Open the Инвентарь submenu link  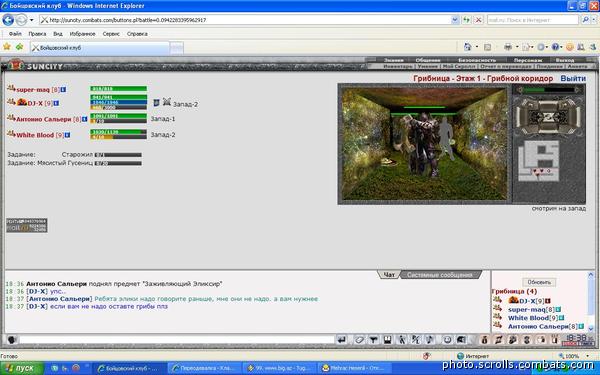click(398, 66)
